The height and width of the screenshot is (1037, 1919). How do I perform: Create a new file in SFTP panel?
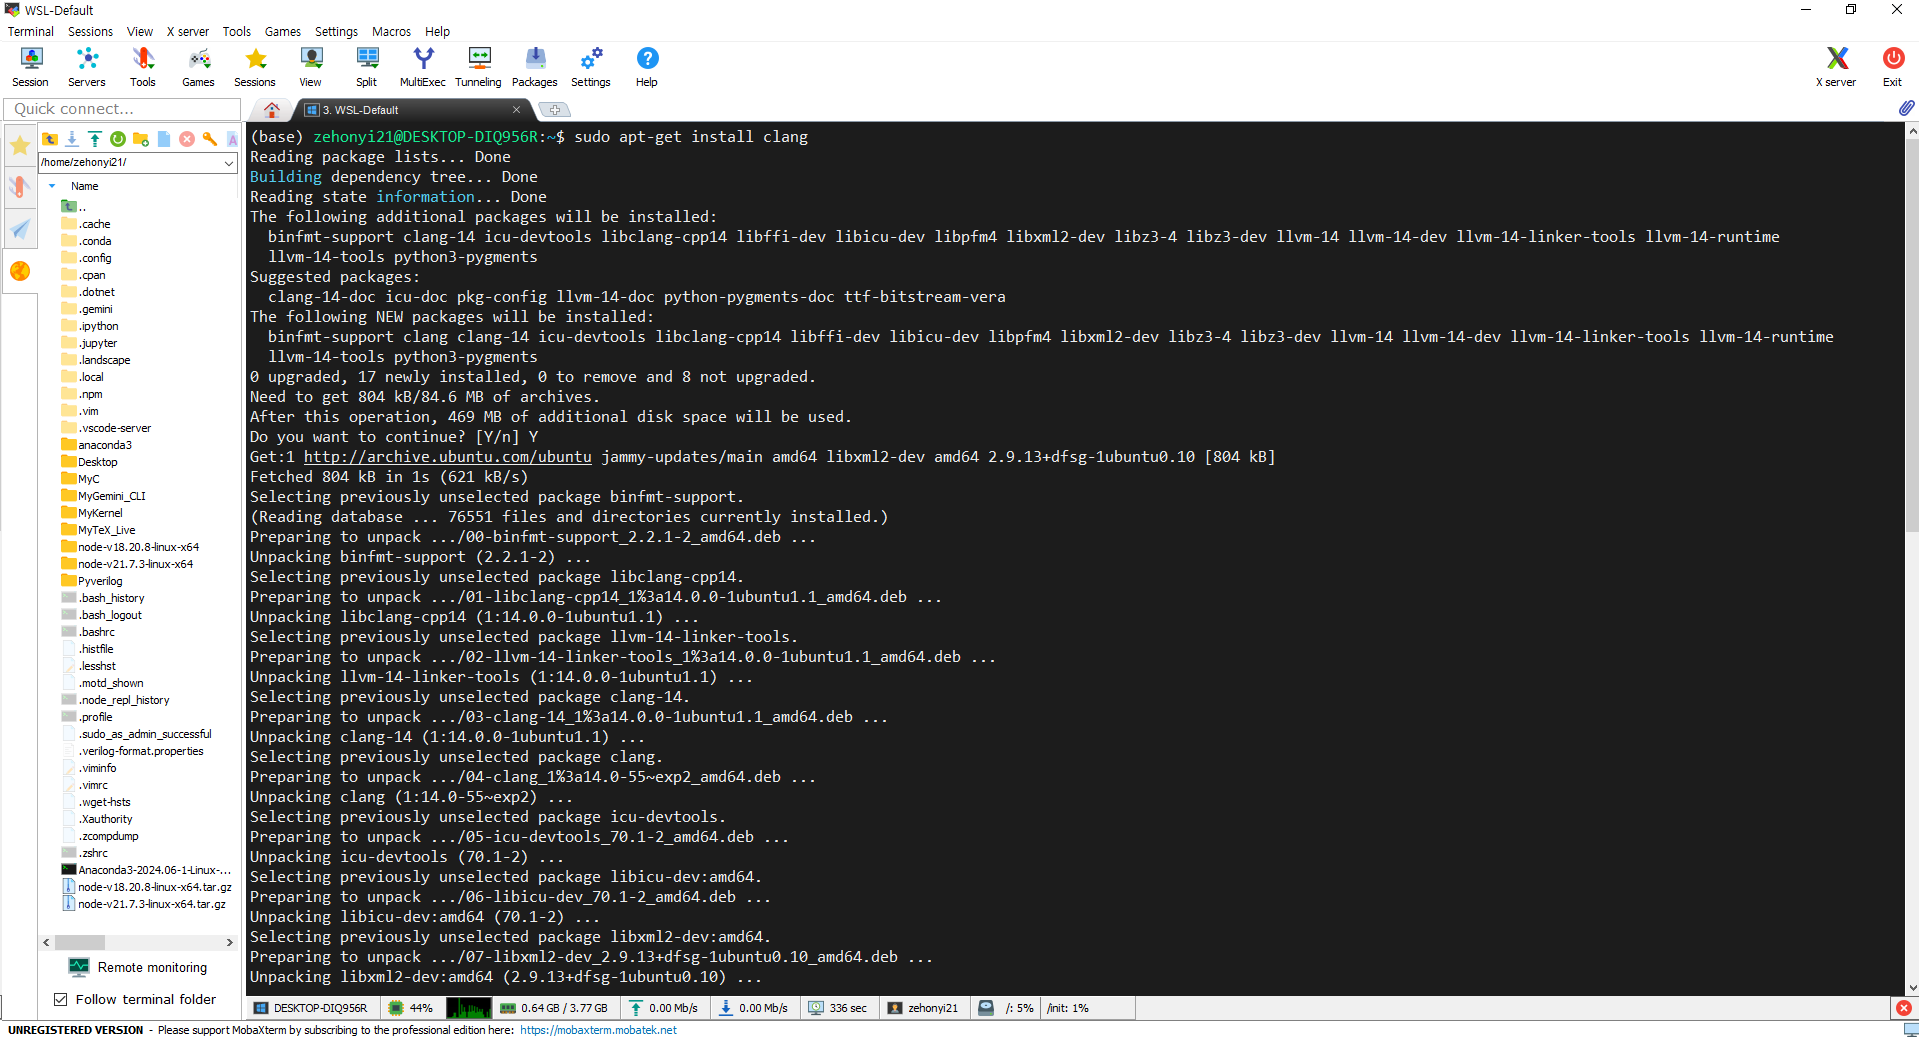tap(164, 139)
